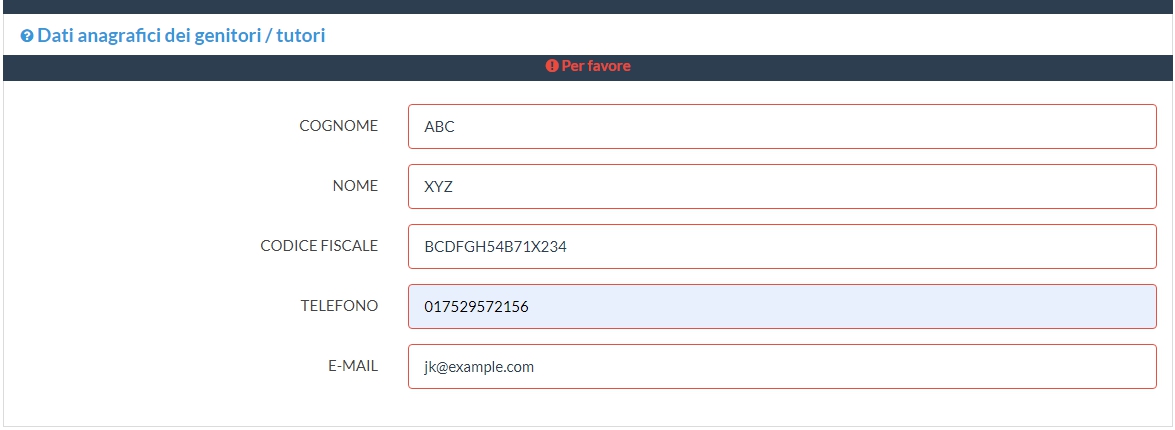The width and height of the screenshot is (1175, 430).
Task: Click the E-MAIL label text
Action: pos(352,366)
